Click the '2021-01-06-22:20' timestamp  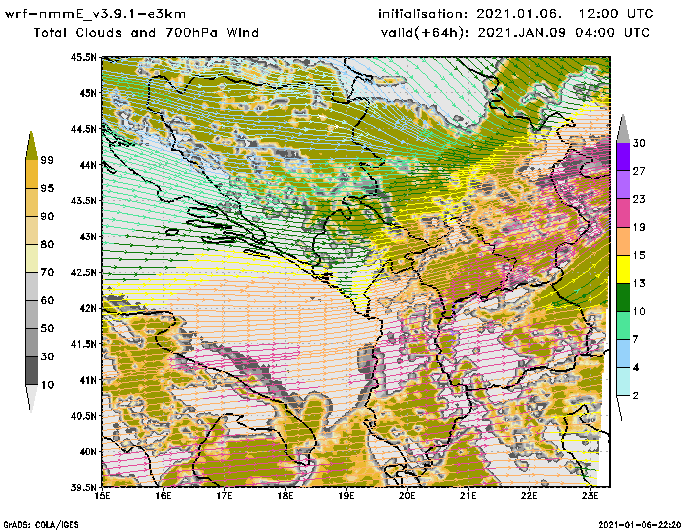(x=640, y=525)
